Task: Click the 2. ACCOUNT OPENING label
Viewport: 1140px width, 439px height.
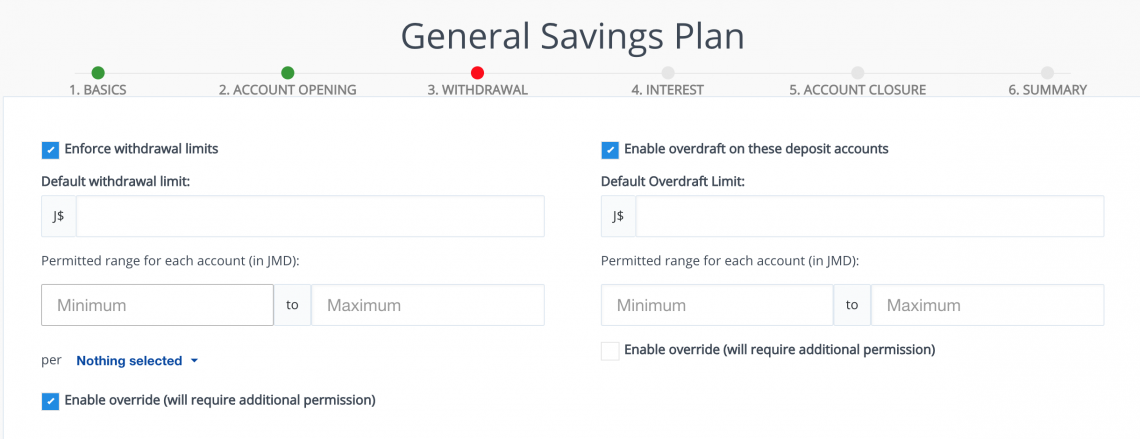Action: click(x=287, y=90)
